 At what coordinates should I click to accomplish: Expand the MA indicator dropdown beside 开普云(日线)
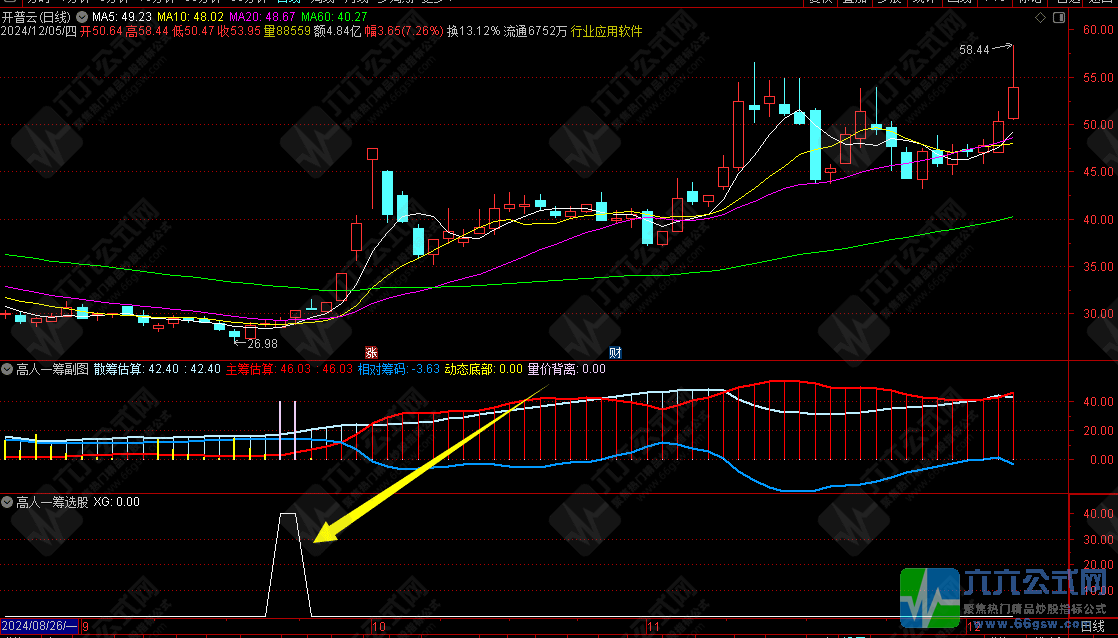point(82,17)
